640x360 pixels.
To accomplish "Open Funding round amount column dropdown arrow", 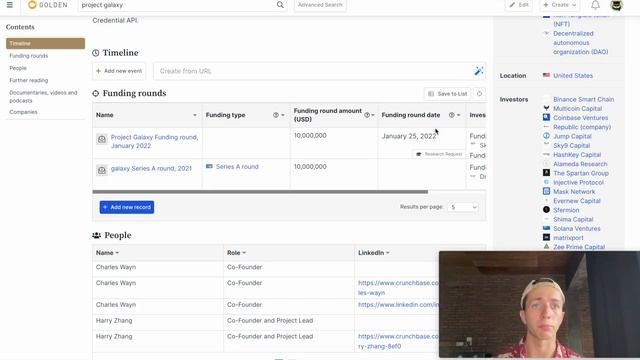I will pyautogui.click(x=373, y=115).
